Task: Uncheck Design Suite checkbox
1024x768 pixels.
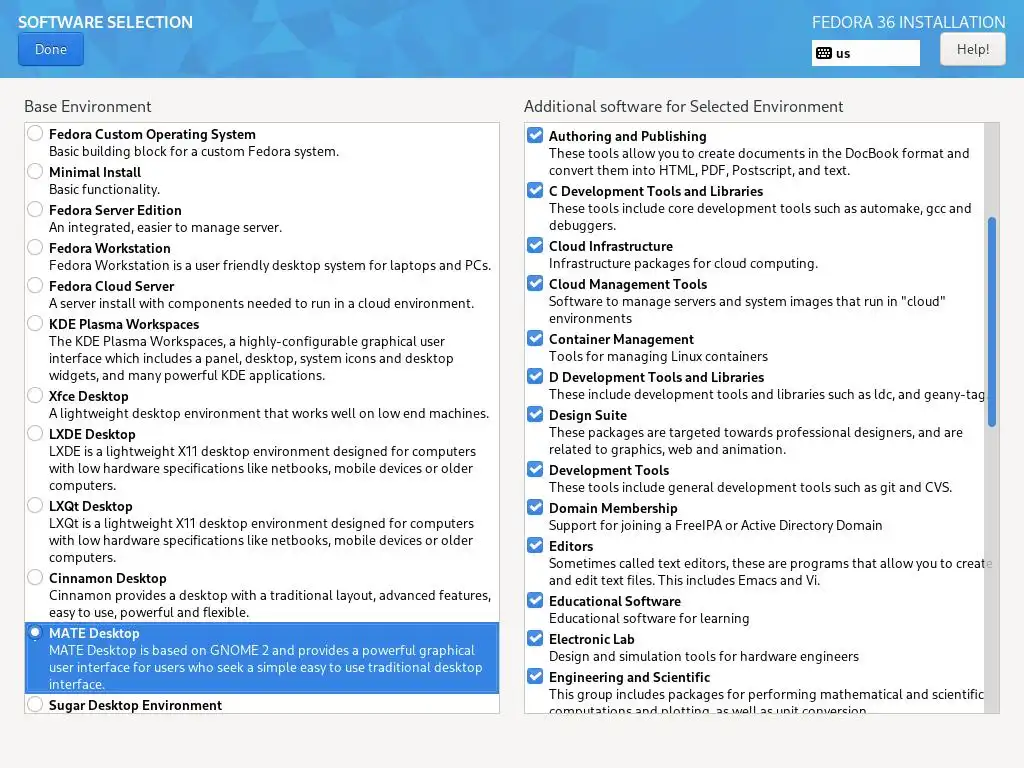Action: 535,414
